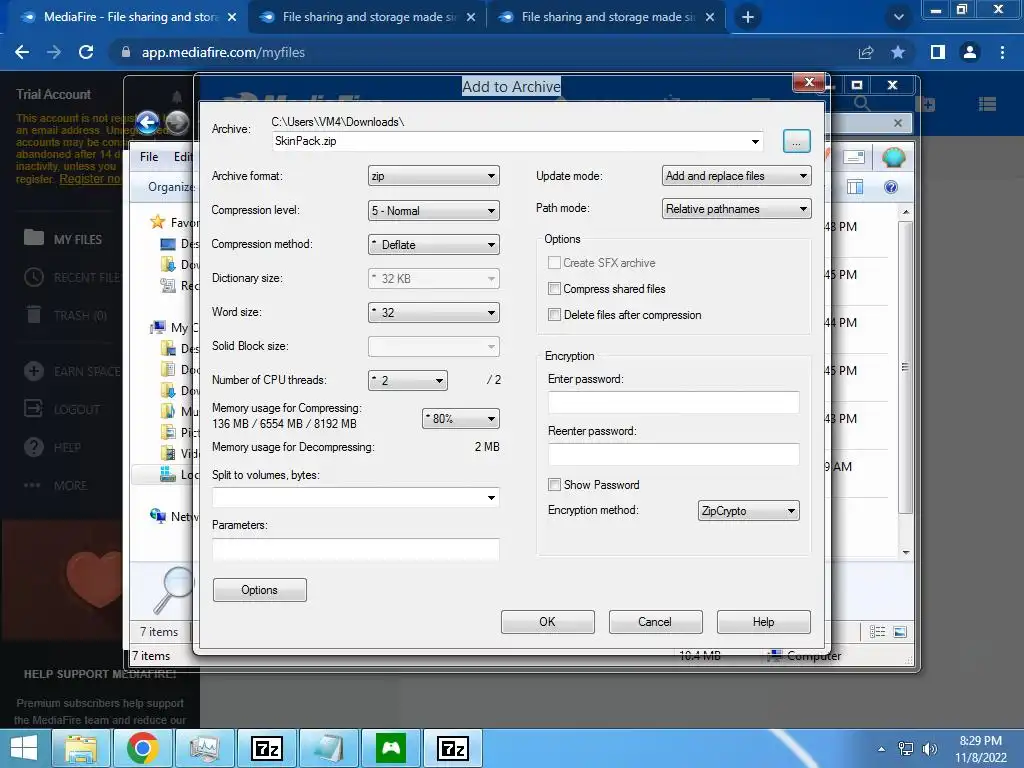Click the browse archive path button
This screenshot has width=1024, height=768.
point(796,141)
